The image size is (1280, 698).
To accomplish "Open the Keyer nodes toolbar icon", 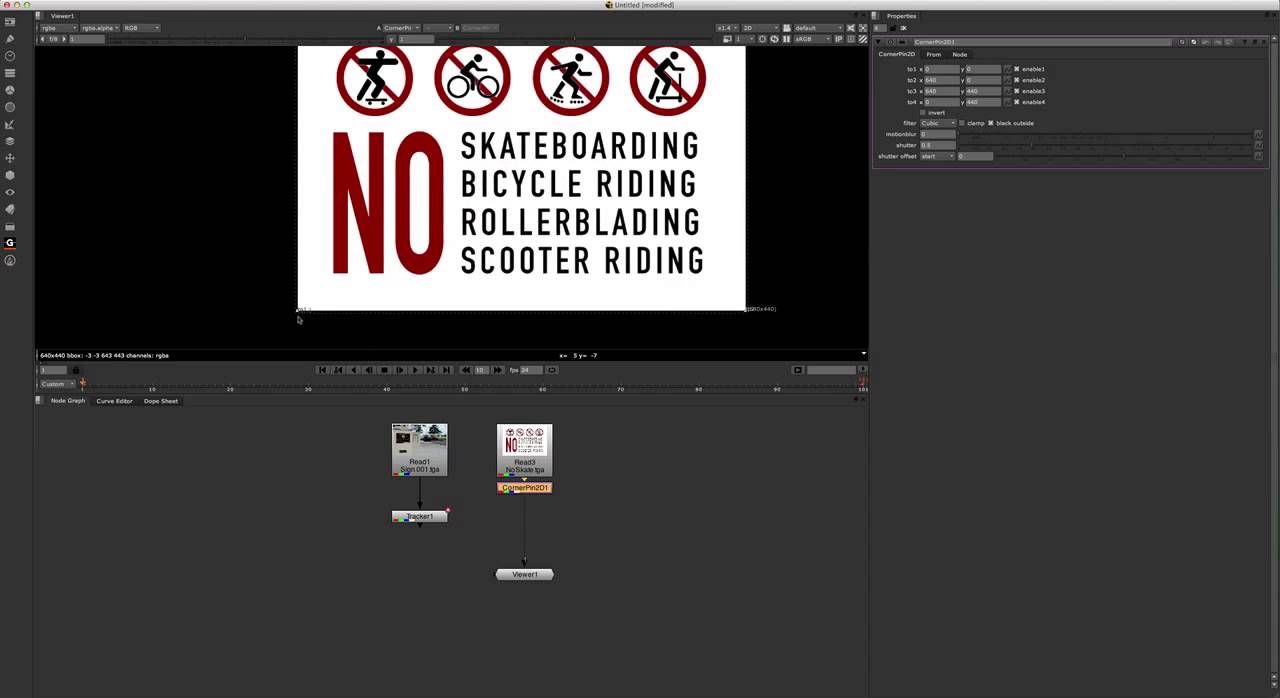I will (10, 124).
